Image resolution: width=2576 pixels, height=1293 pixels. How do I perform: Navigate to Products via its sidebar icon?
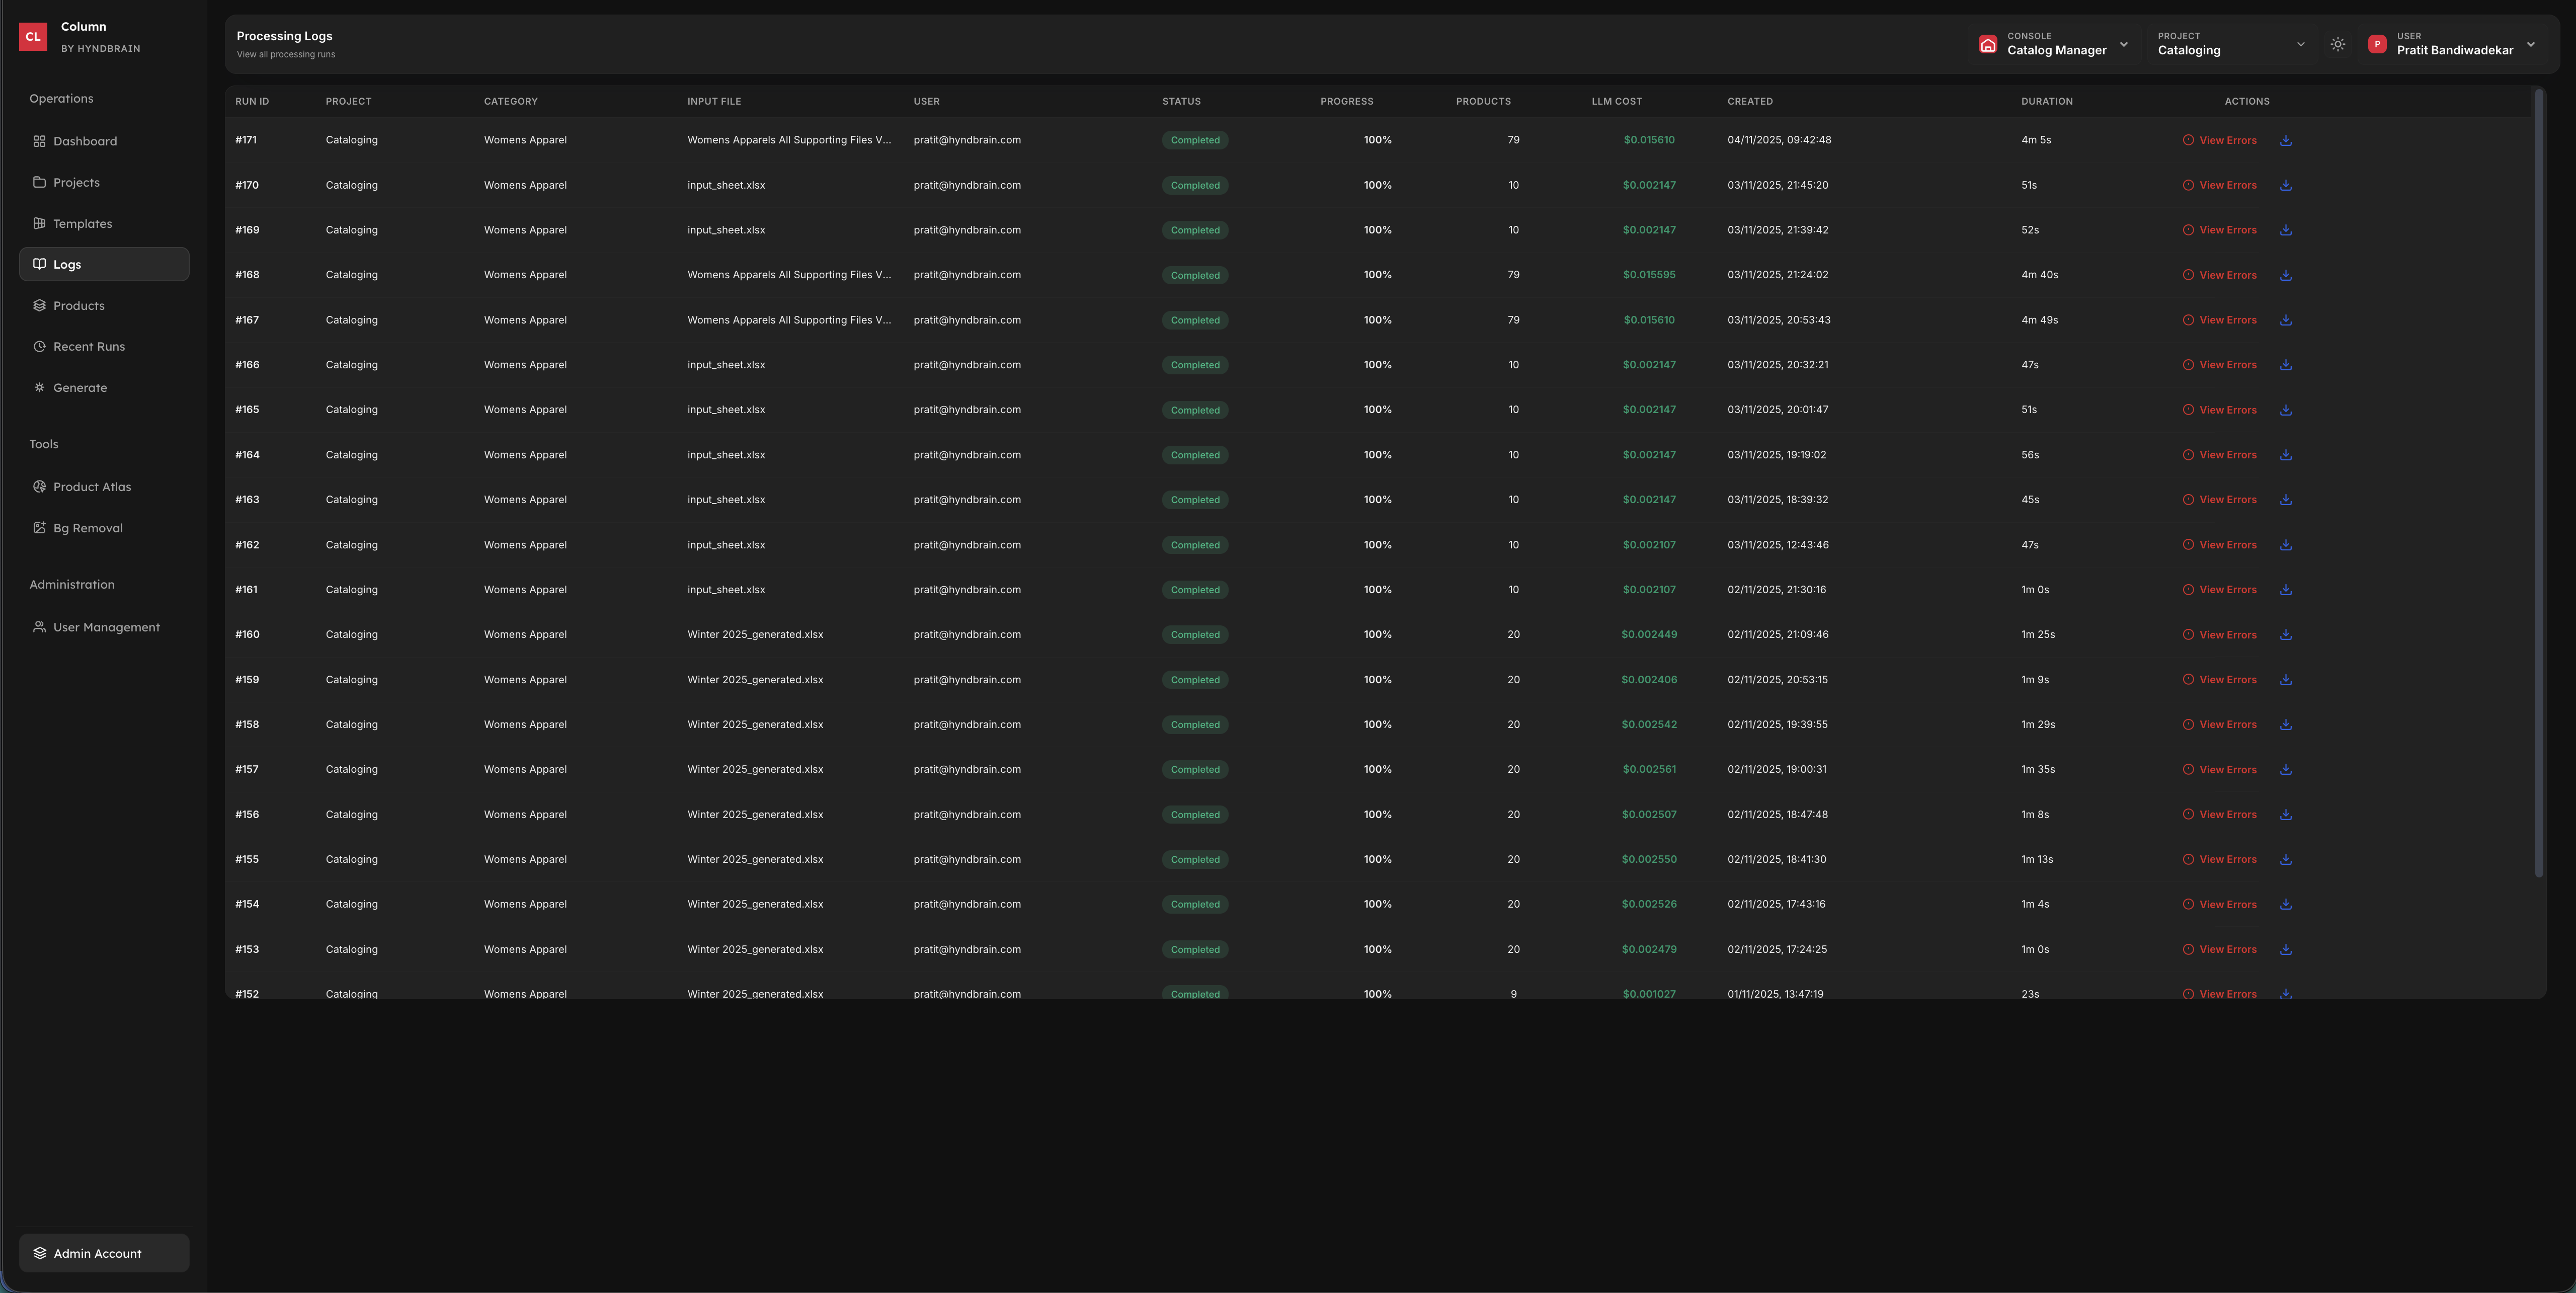click(39, 305)
